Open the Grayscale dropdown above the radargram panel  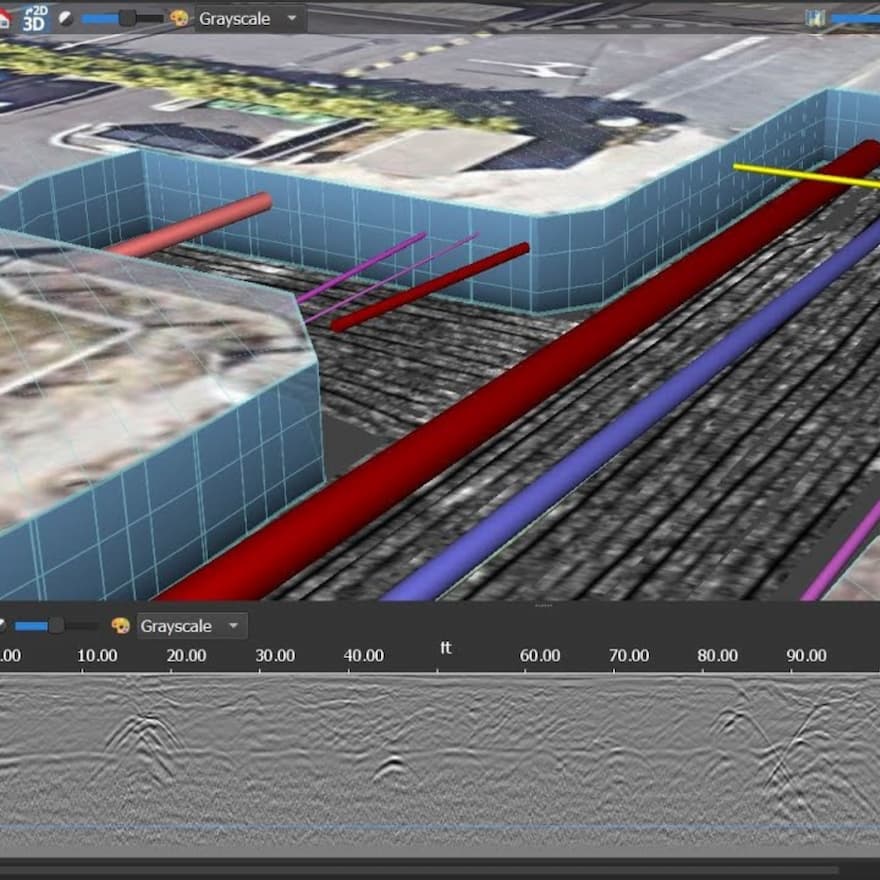point(185,626)
